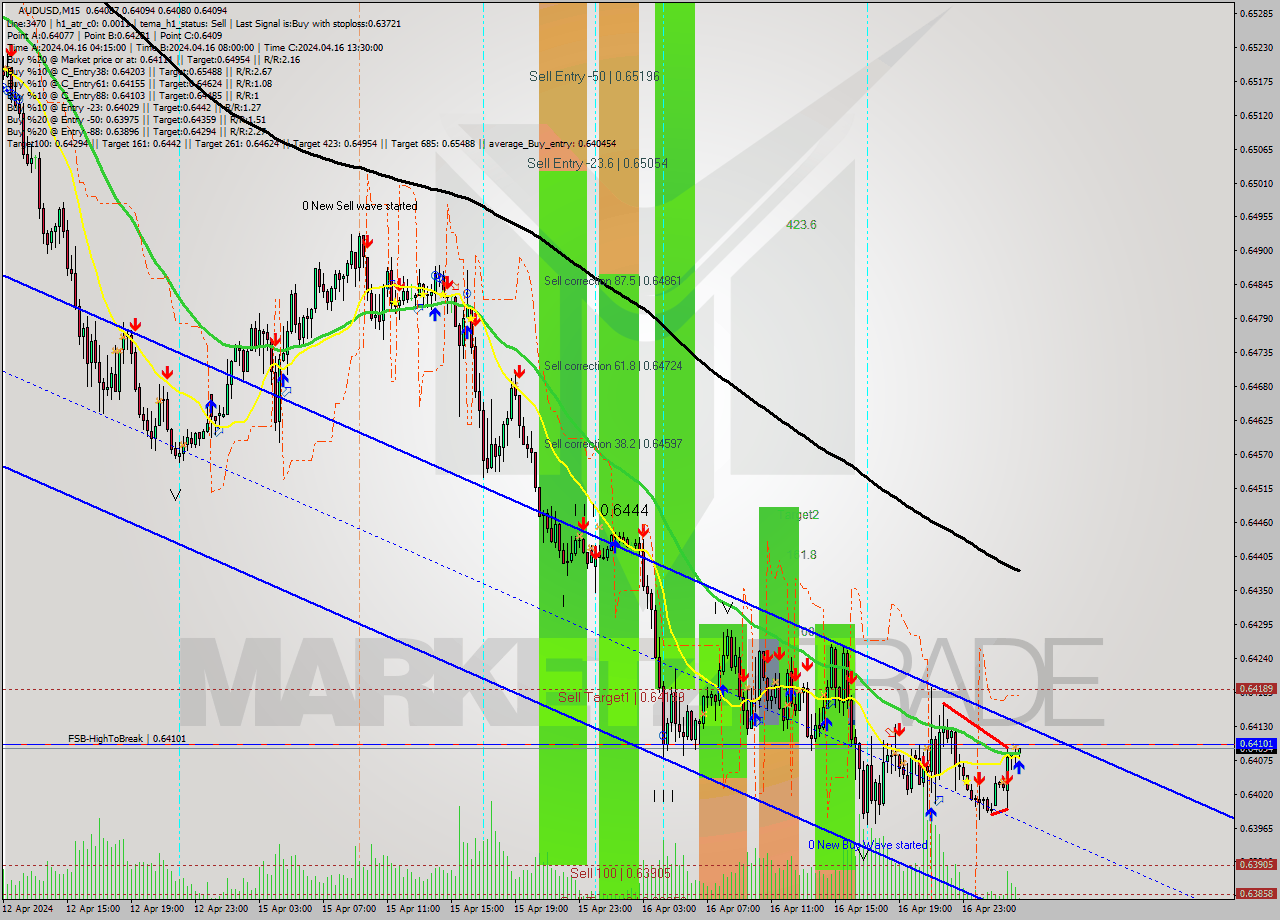Click the 'FSB-HighToBreak | 0.64101' label
This screenshot has width=1280, height=920.
click(127, 739)
